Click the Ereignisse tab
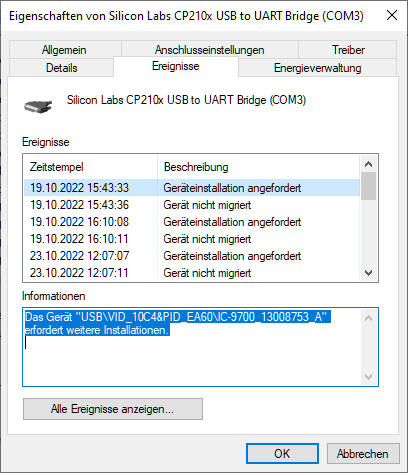408x473 pixels. 176,66
